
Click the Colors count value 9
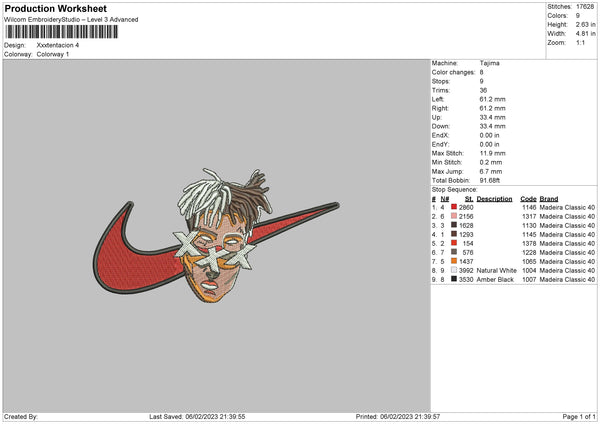tap(578, 16)
